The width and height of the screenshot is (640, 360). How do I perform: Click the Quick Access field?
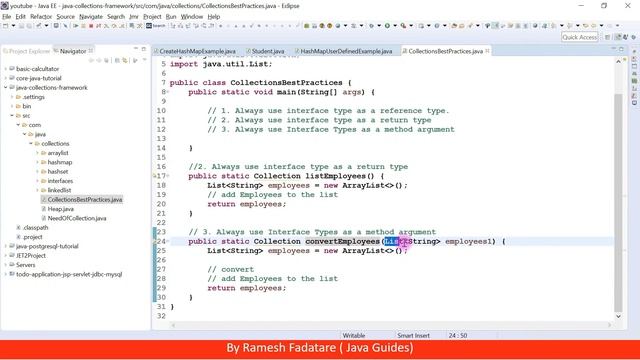(580, 37)
